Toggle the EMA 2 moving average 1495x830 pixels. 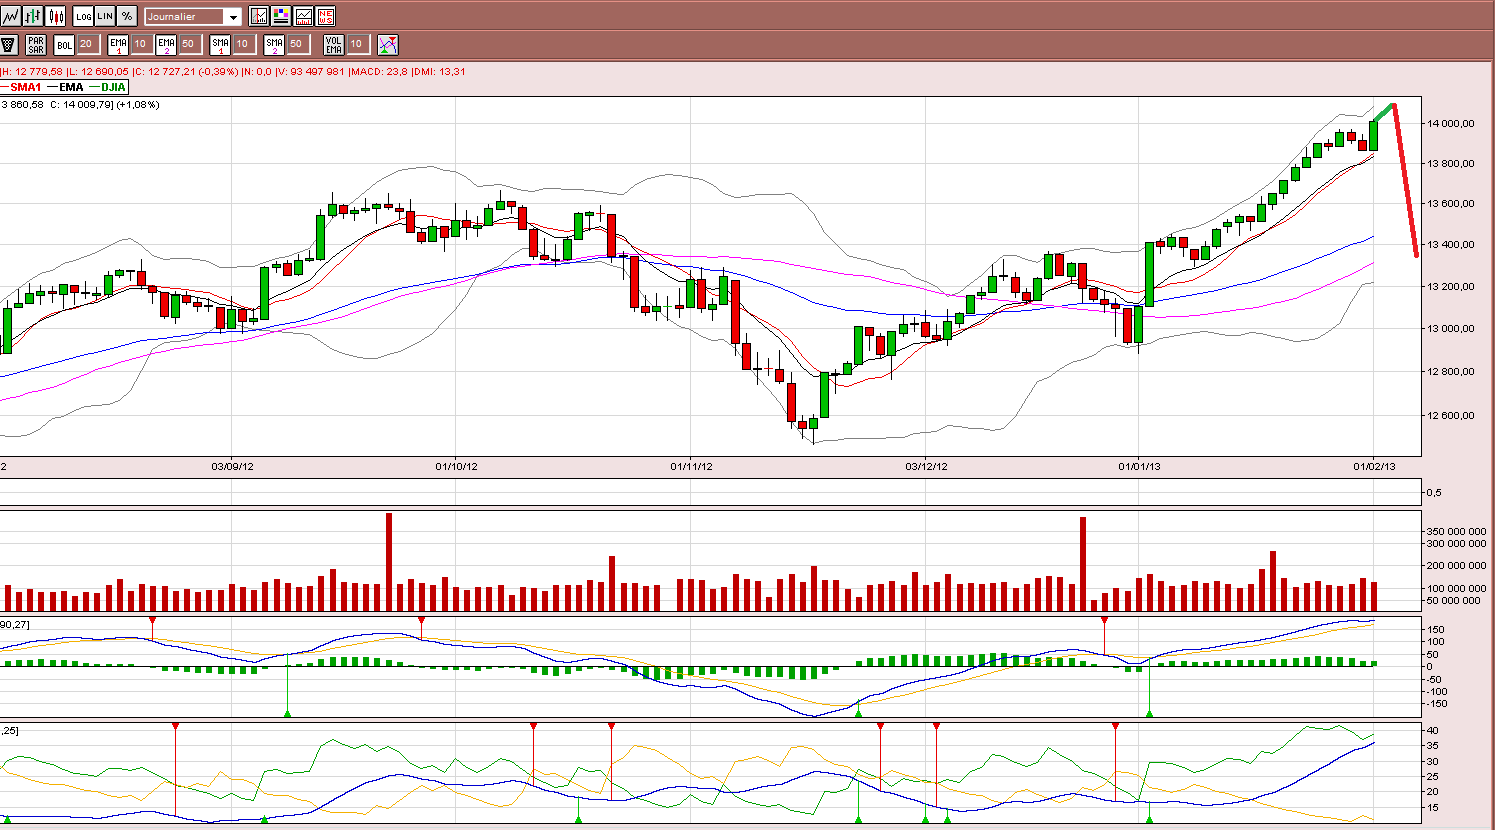click(x=166, y=44)
